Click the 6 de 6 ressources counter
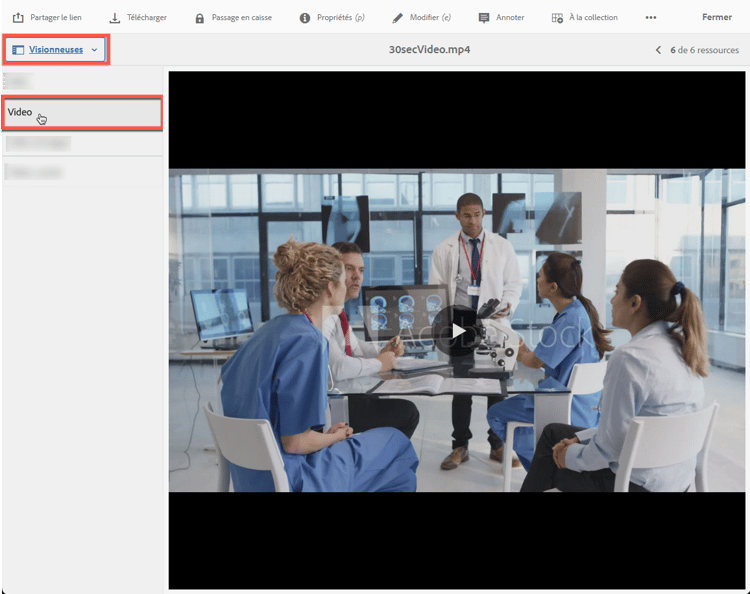750x594 pixels. tap(704, 50)
